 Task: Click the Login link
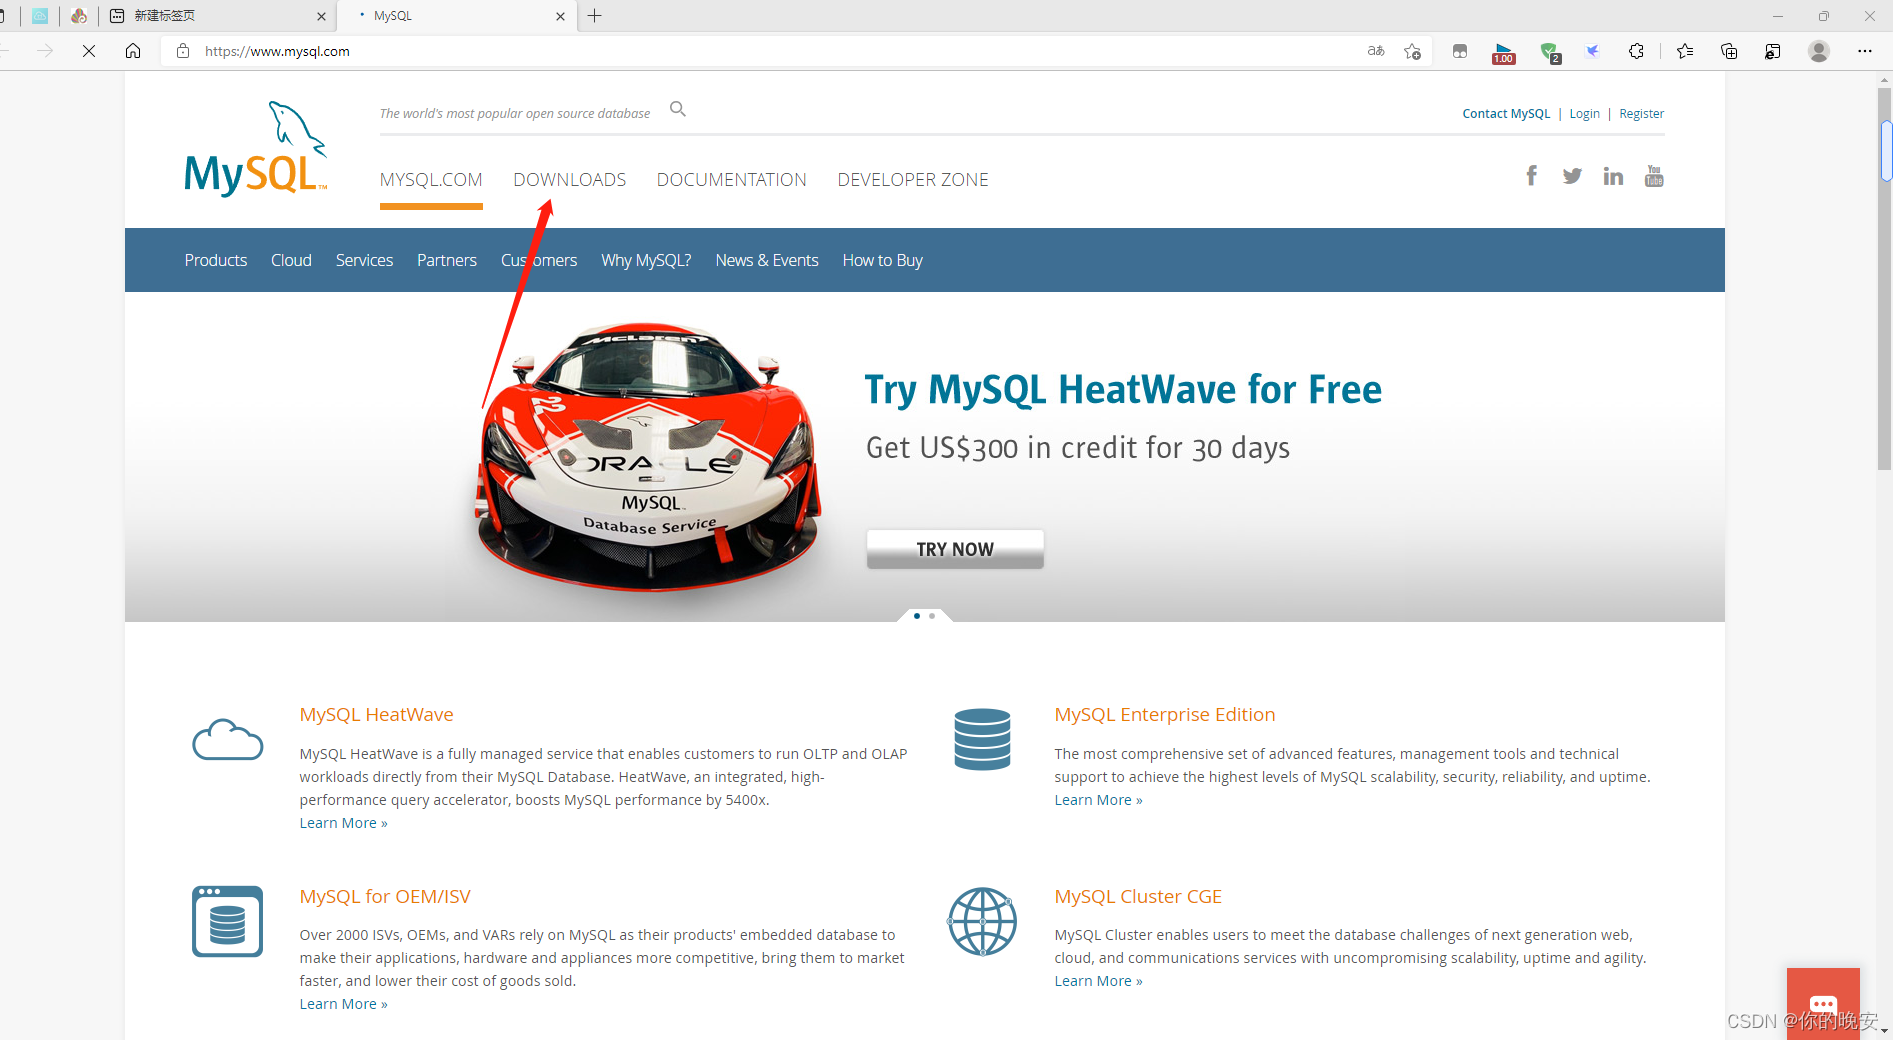point(1584,114)
